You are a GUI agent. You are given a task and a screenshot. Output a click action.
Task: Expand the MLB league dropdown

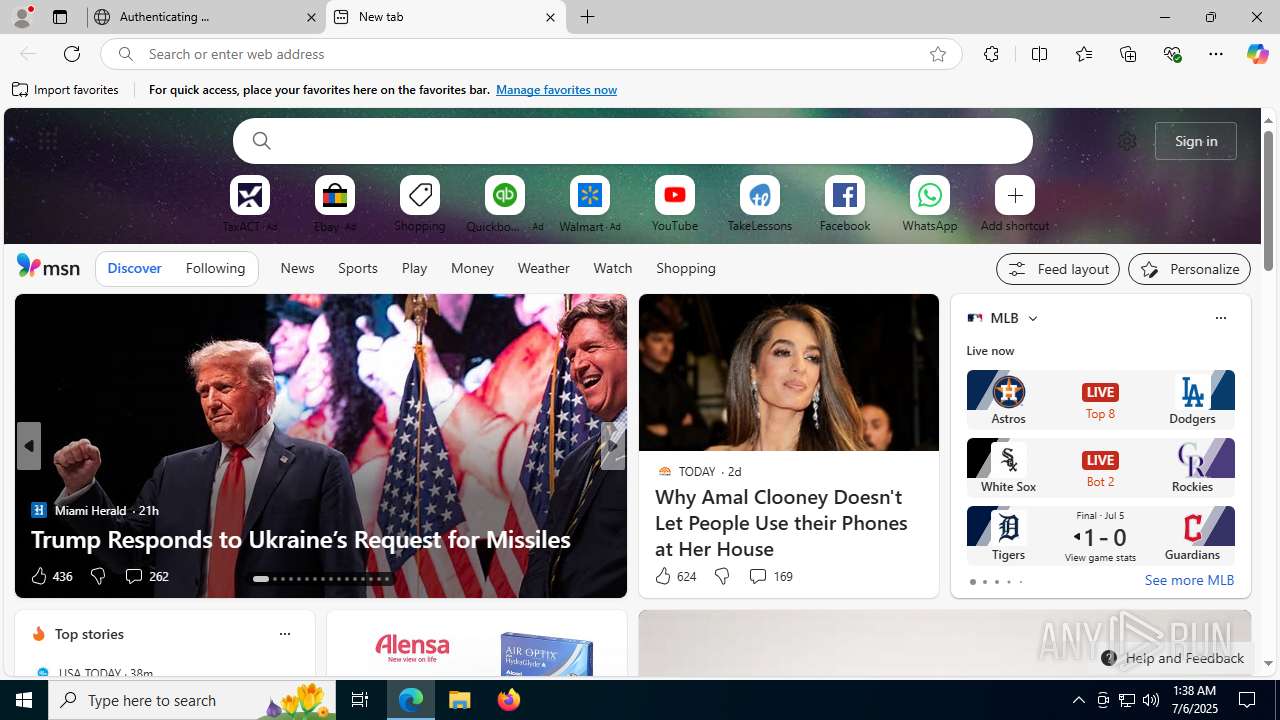[x=1032, y=318]
